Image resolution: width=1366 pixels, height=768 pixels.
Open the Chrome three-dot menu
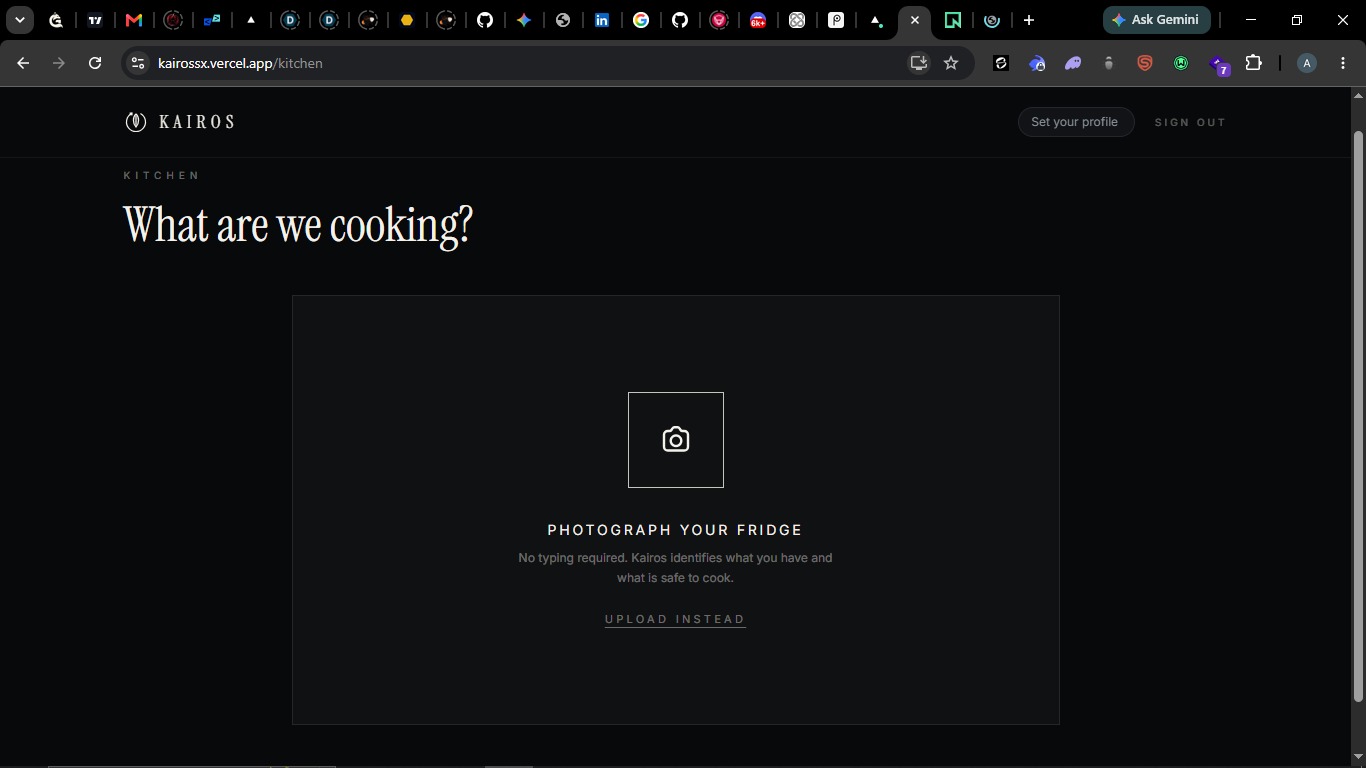point(1343,63)
